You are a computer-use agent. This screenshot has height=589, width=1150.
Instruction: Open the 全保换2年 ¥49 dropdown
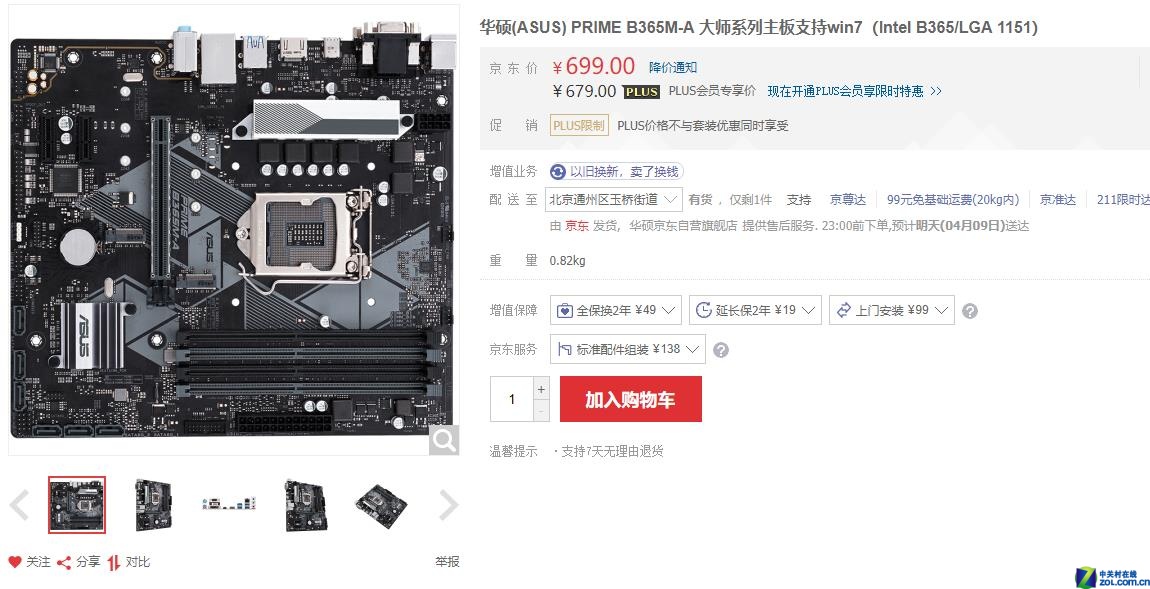click(x=615, y=310)
